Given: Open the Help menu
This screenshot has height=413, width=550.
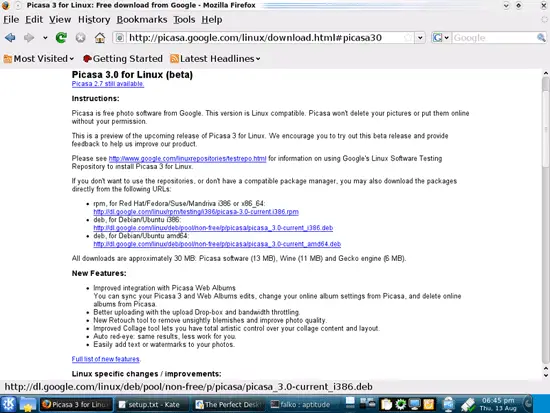Looking at the screenshot, I should pyautogui.click(x=212, y=20).
